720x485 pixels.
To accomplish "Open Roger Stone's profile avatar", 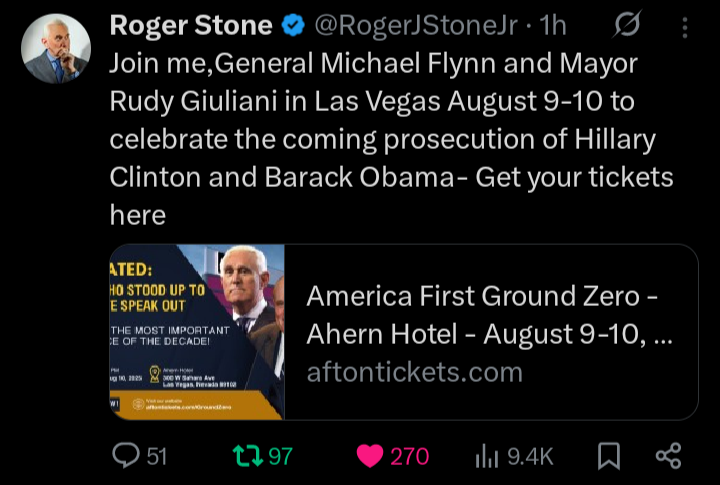I will click(56, 49).
